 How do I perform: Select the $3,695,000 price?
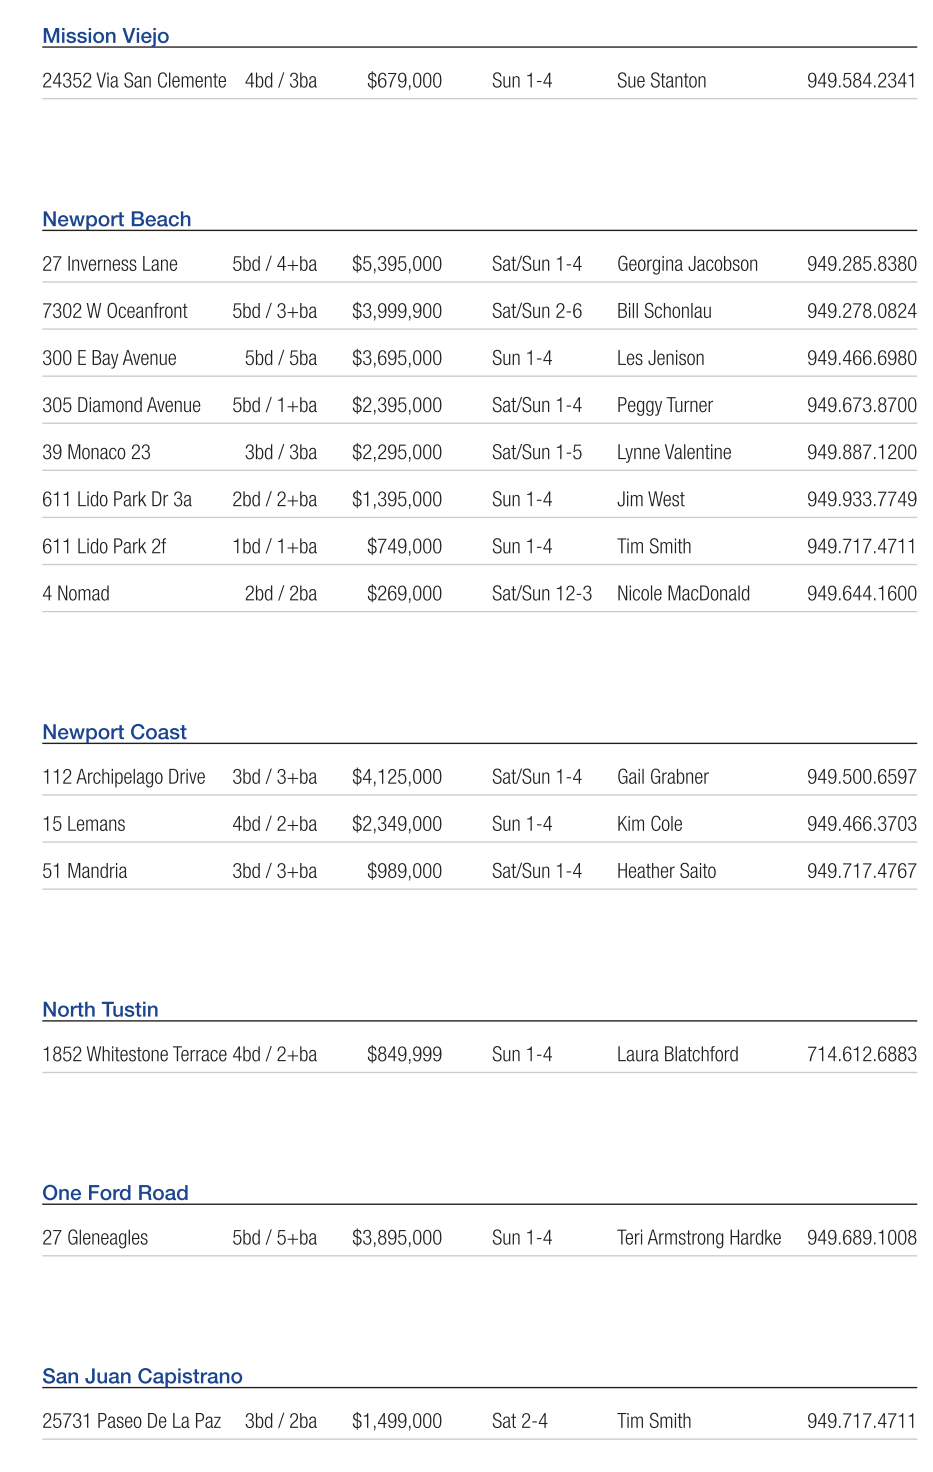pos(396,358)
